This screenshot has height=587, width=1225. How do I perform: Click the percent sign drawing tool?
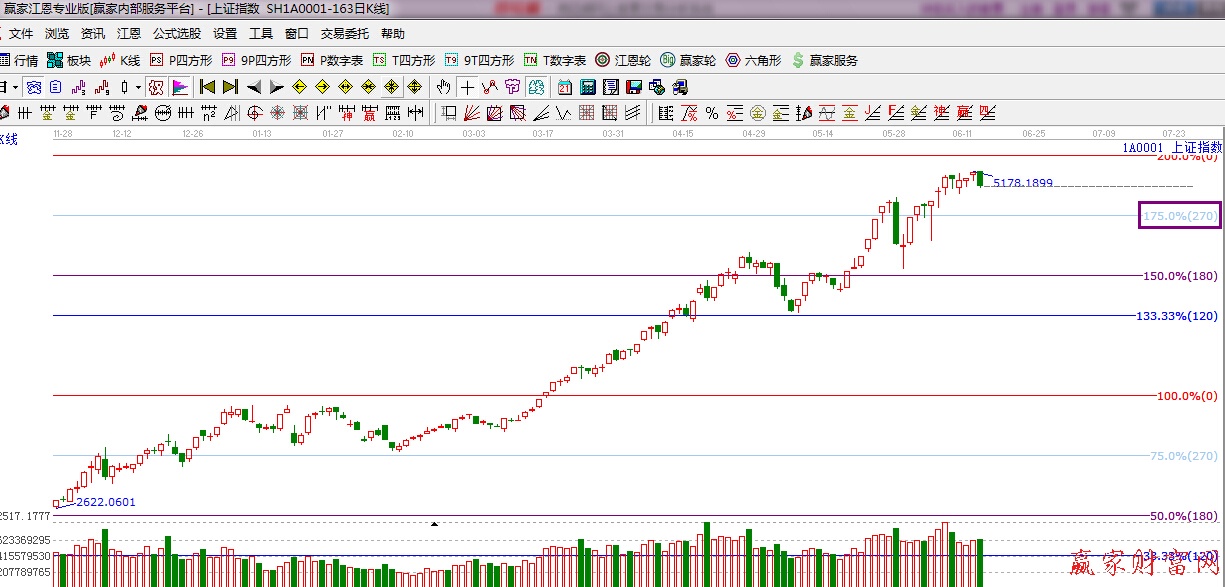[x=711, y=112]
